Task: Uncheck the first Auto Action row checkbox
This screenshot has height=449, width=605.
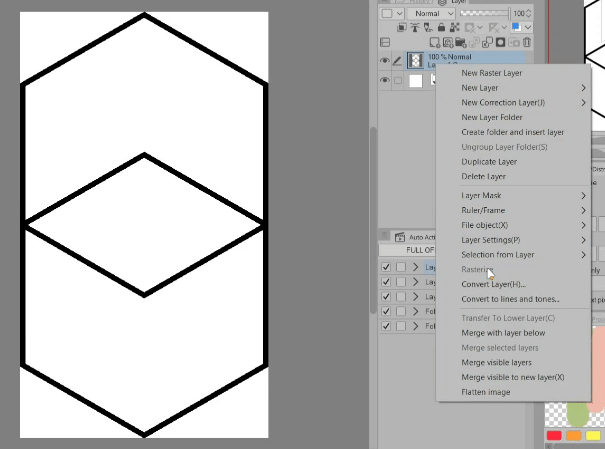Action: (x=386, y=268)
